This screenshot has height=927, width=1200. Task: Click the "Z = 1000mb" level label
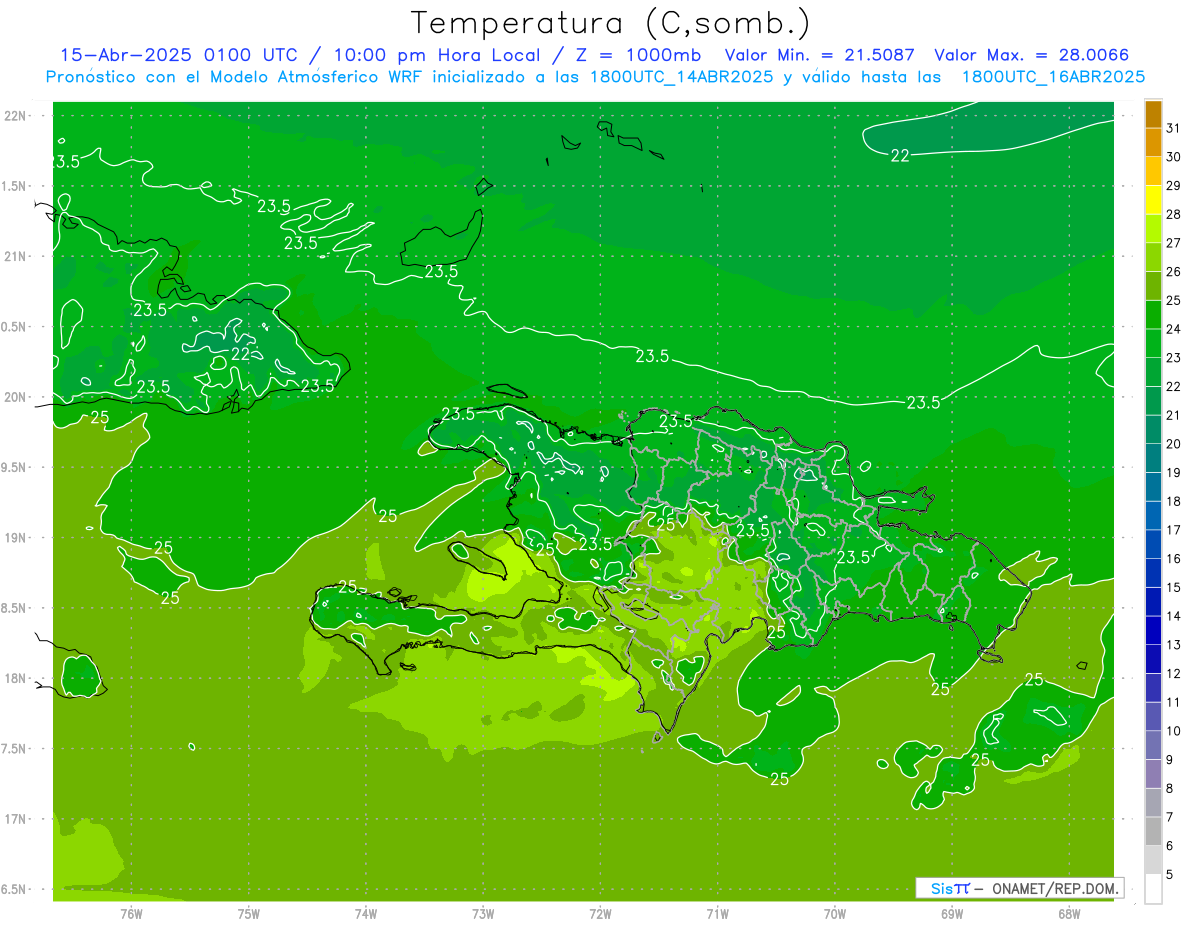click(x=640, y=56)
